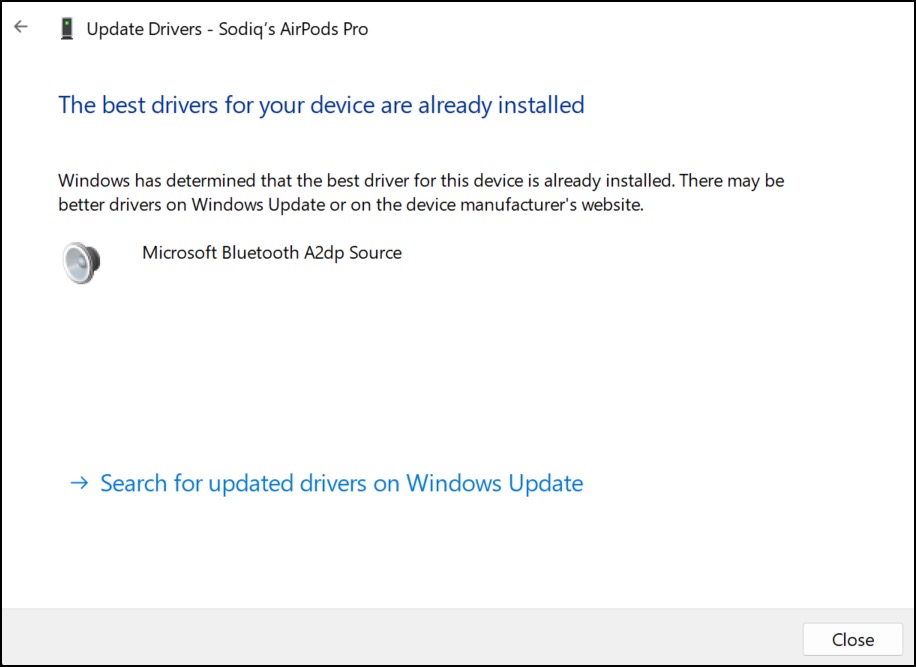Click the words "Windows Update" in the blue link

coord(494,484)
